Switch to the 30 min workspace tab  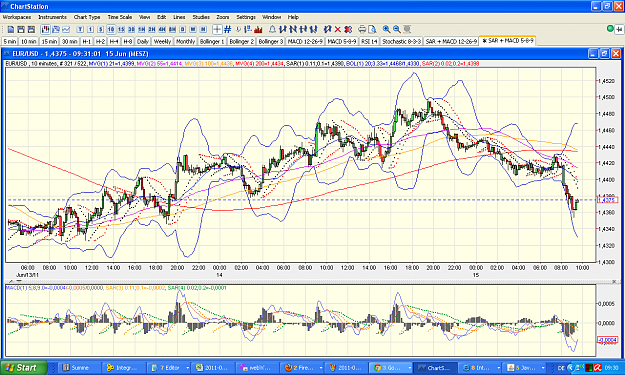tap(70, 41)
